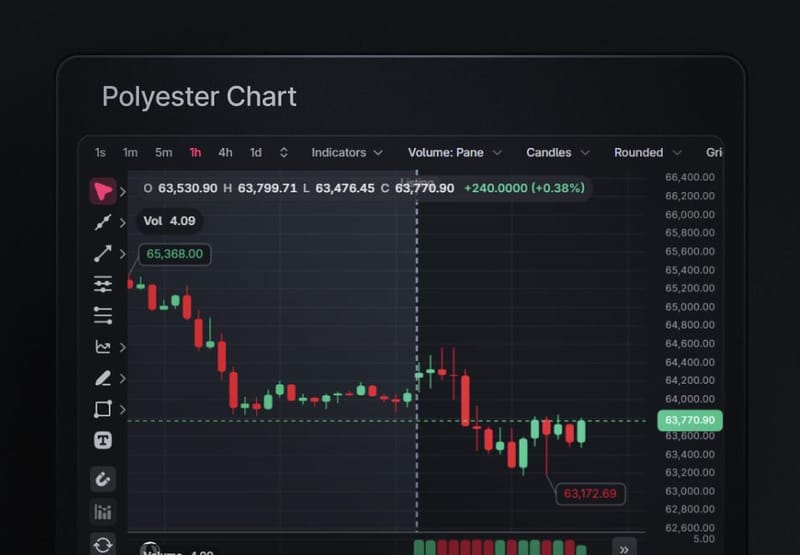This screenshot has height=555, width=800.
Task: Expand the rectangle tool options chevron
Action: pyautogui.click(x=122, y=410)
